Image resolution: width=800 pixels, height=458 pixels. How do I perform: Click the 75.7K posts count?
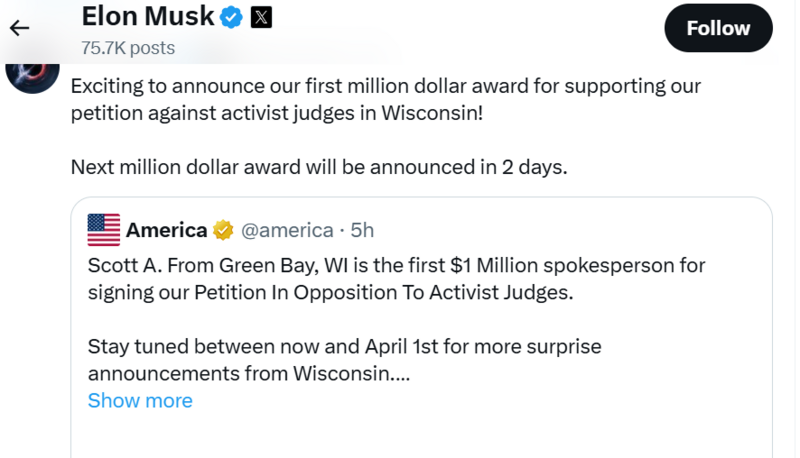(128, 47)
